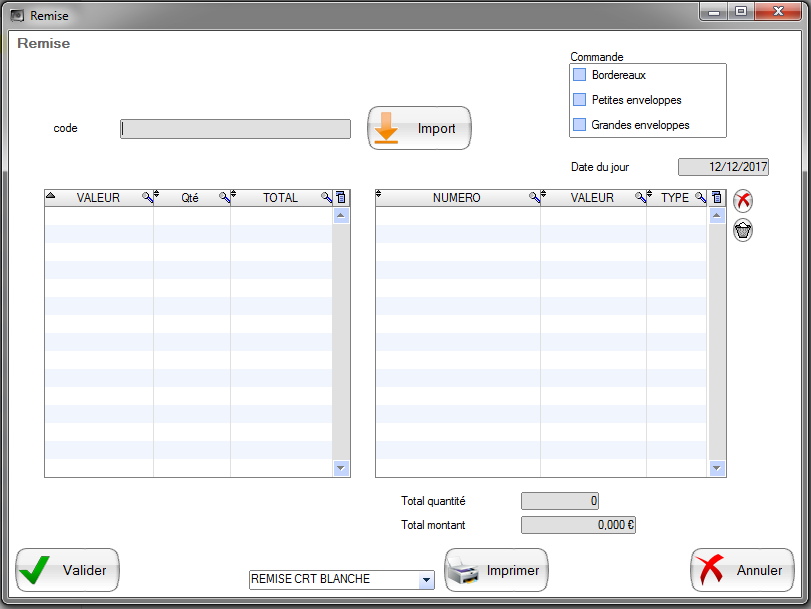Click the red X delete row icon
The image size is (811, 609).
tap(743, 201)
